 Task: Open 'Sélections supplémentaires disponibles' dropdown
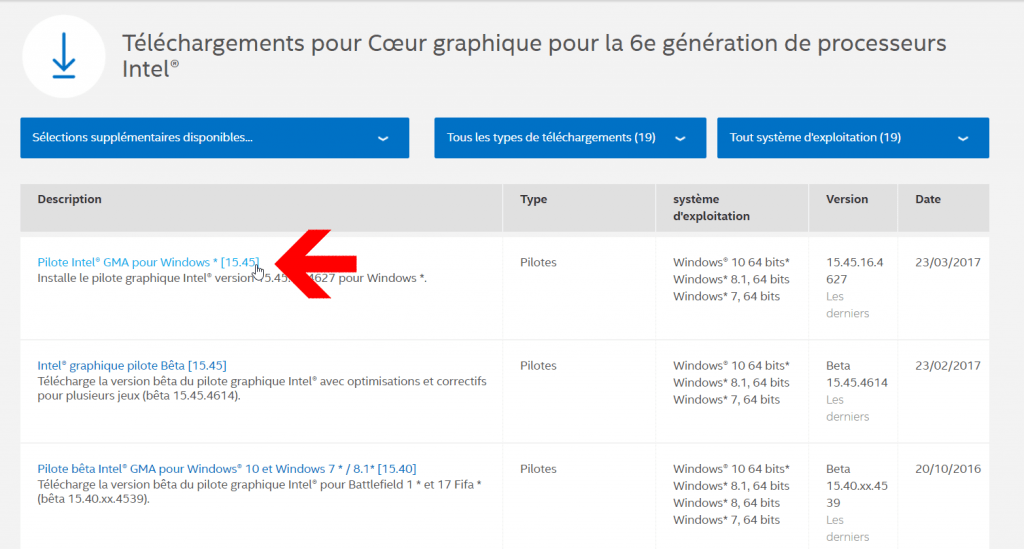point(214,138)
